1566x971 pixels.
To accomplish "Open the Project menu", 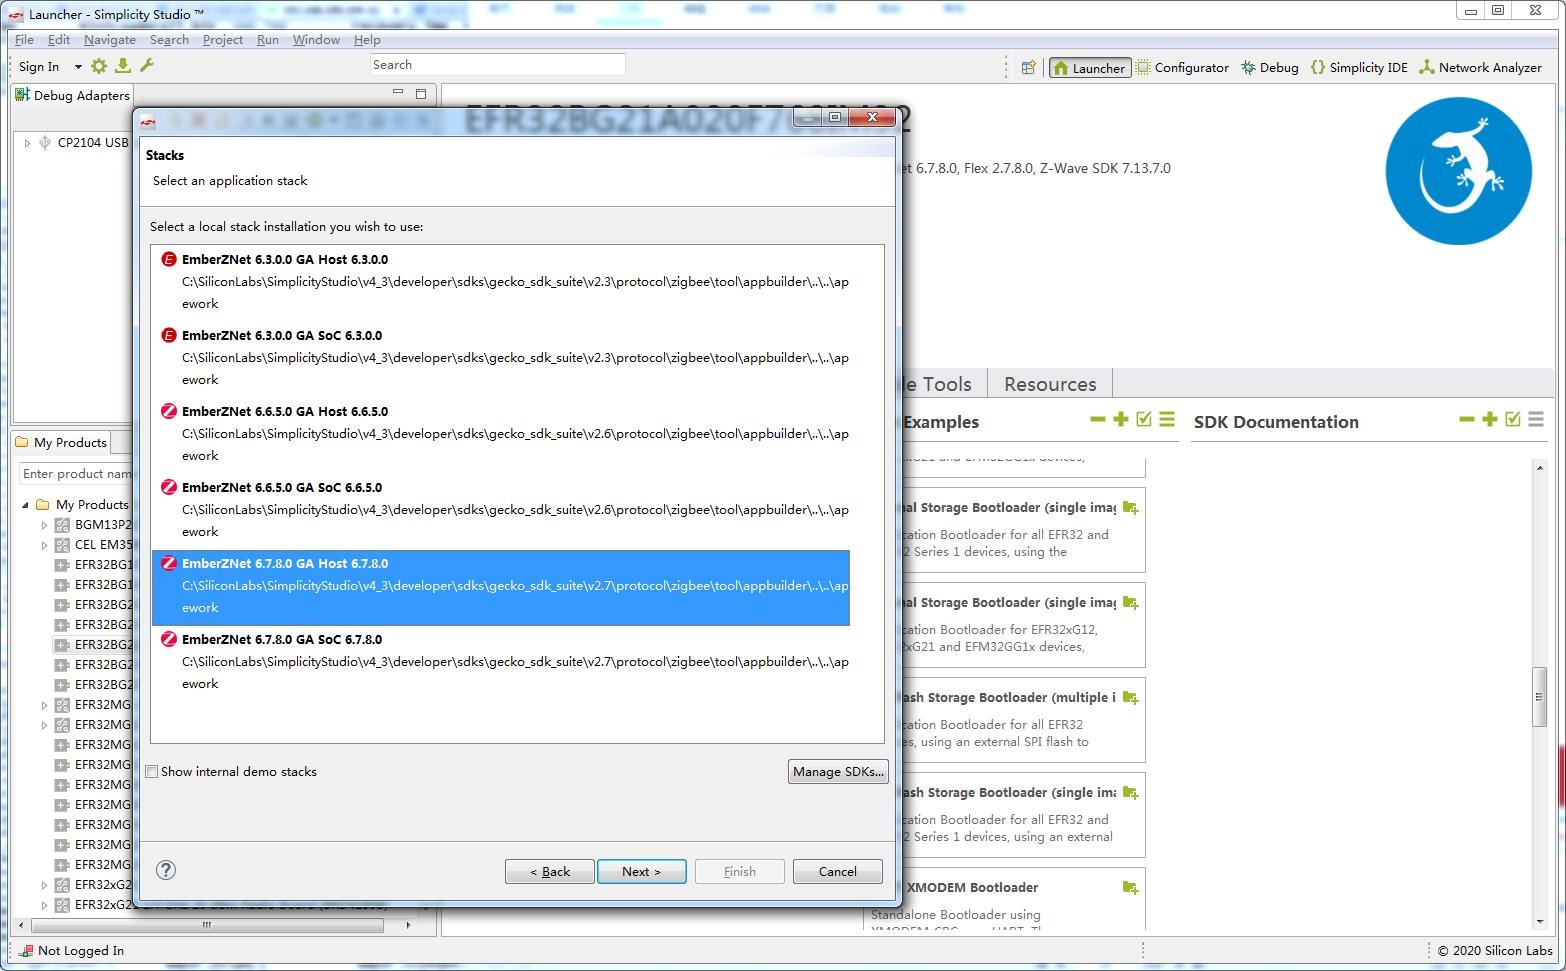I will click(223, 40).
